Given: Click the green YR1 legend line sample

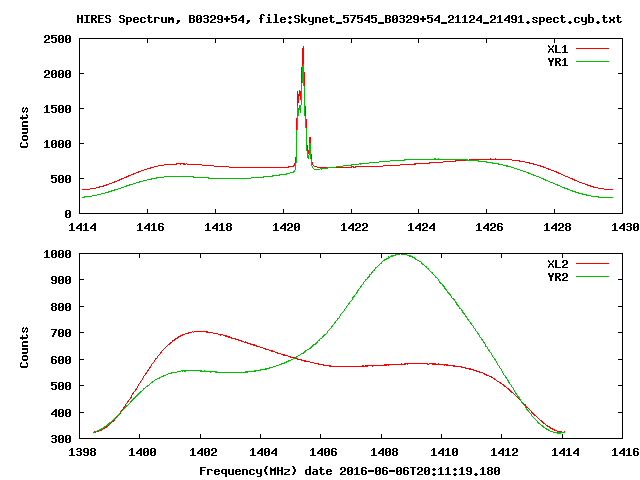Looking at the screenshot, I should [x=592, y=62].
